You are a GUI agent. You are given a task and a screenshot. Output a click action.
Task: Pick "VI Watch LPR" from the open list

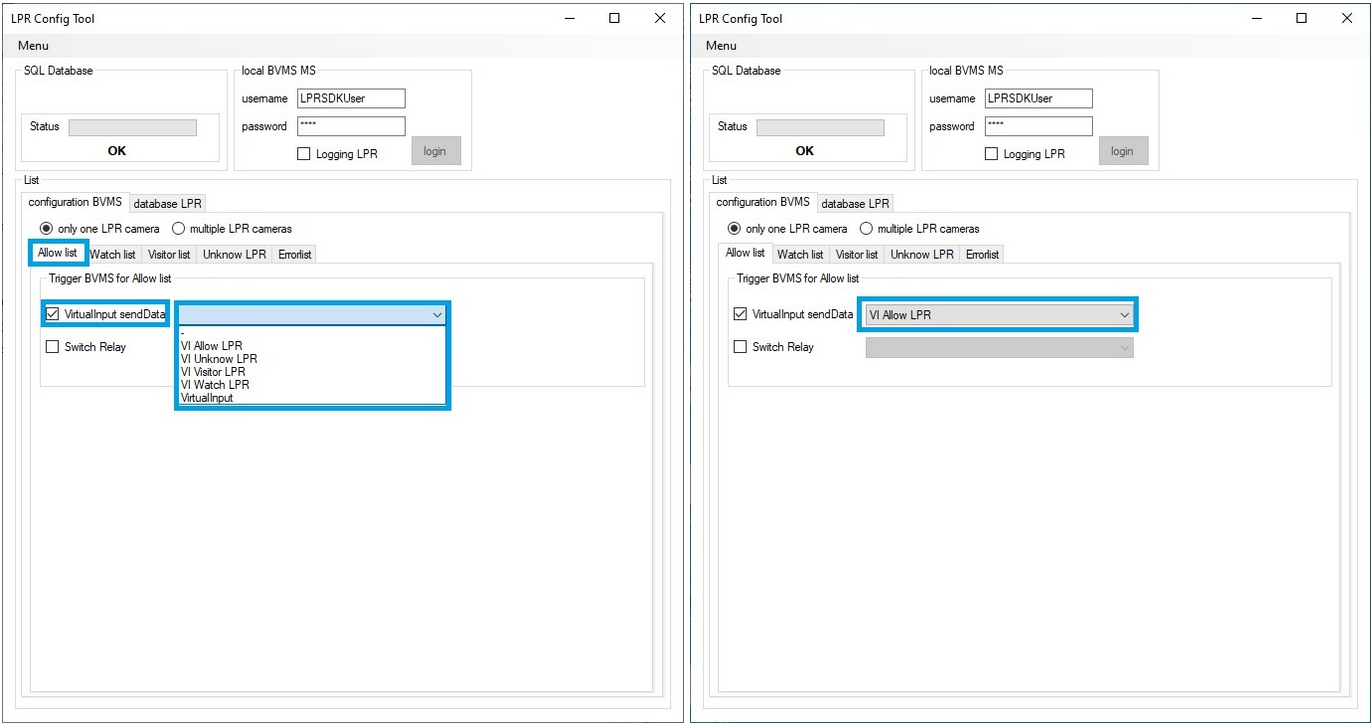point(215,385)
